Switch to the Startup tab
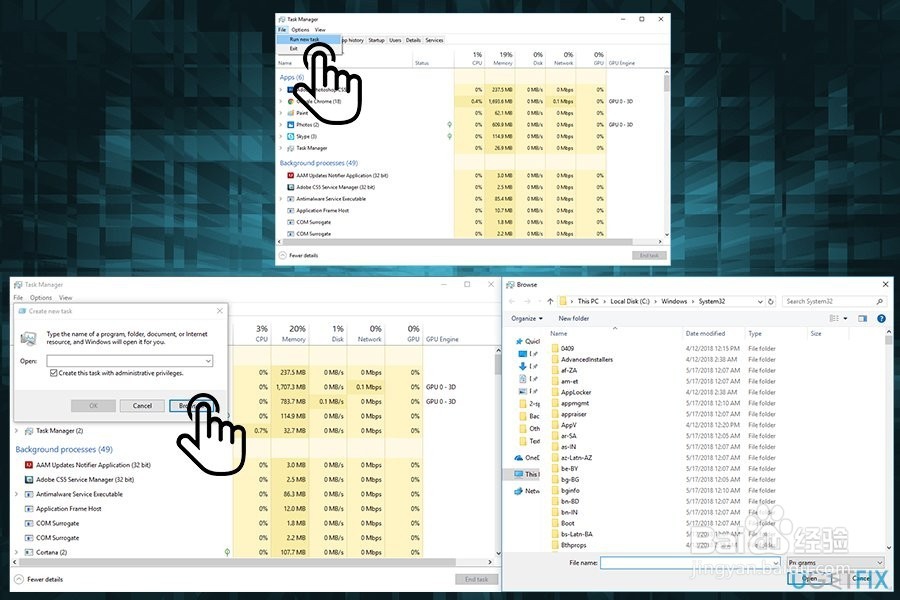Screen dimensions: 900x600 pyautogui.click(x=377, y=40)
